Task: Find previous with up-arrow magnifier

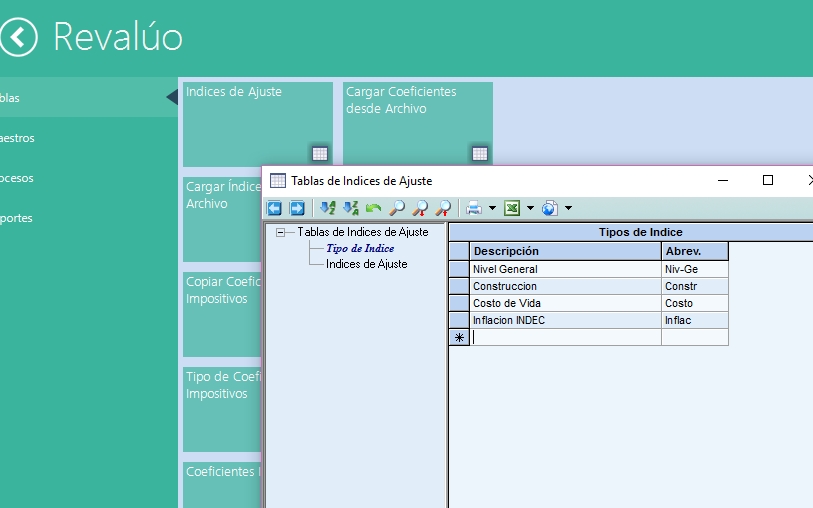Action: click(x=443, y=208)
